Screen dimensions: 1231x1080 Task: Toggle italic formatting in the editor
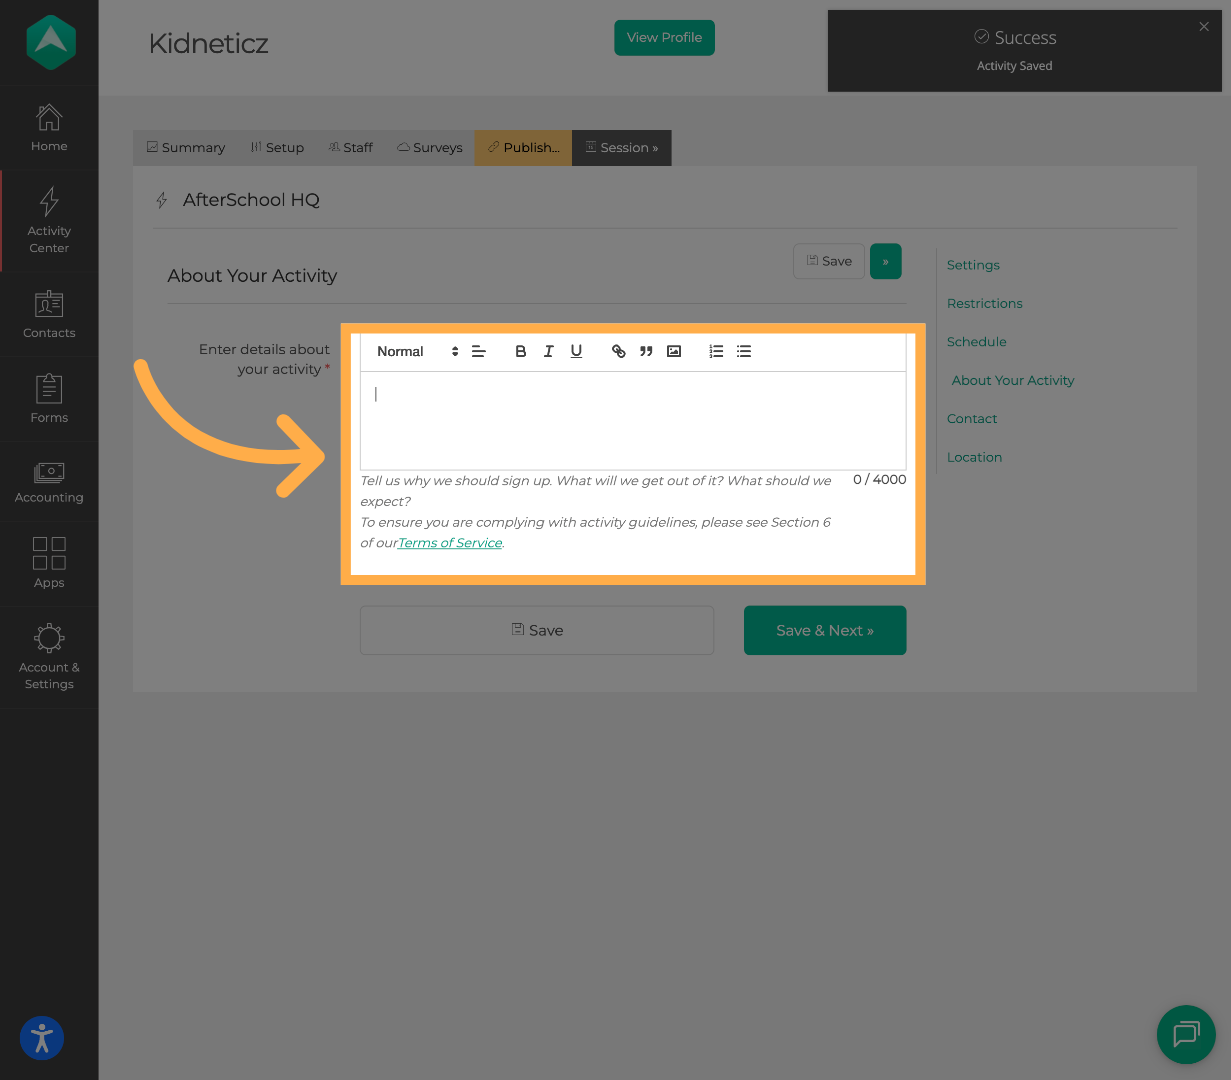548,351
